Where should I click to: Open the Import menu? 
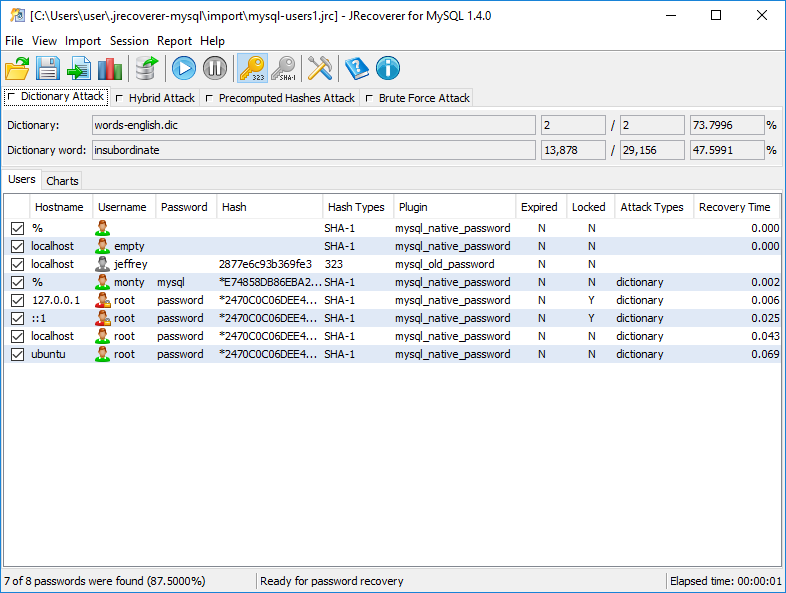coord(83,41)
